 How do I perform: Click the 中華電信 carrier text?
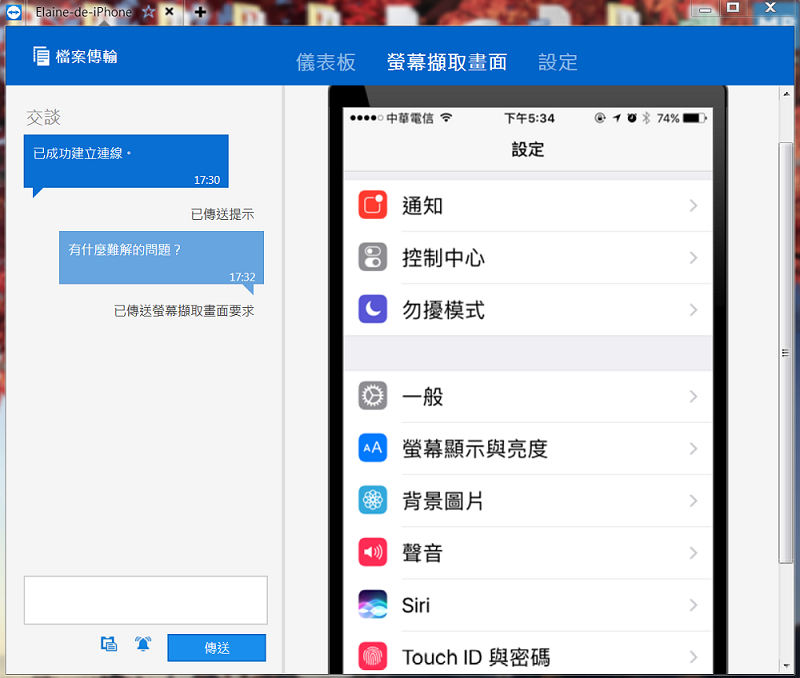coord(410,118)
